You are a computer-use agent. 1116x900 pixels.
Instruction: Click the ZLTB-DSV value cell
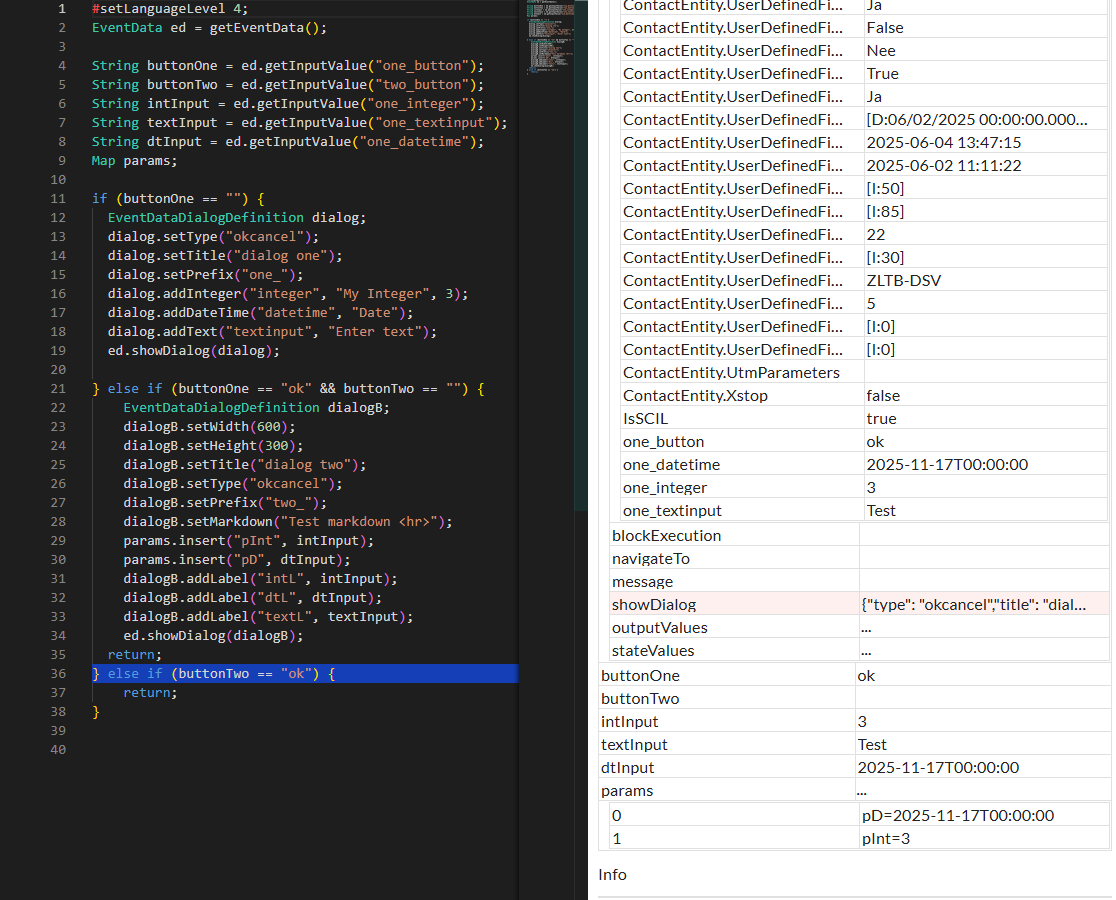point(903,280)
